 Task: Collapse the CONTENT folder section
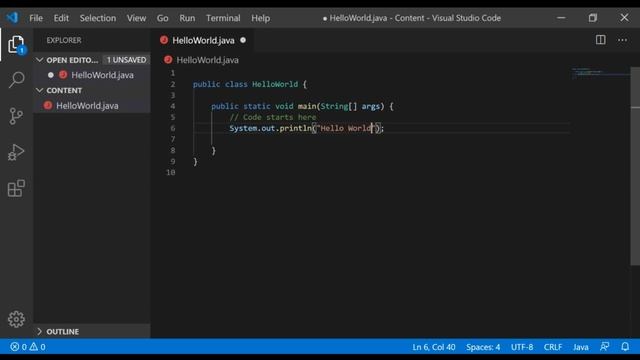(40, 90)
